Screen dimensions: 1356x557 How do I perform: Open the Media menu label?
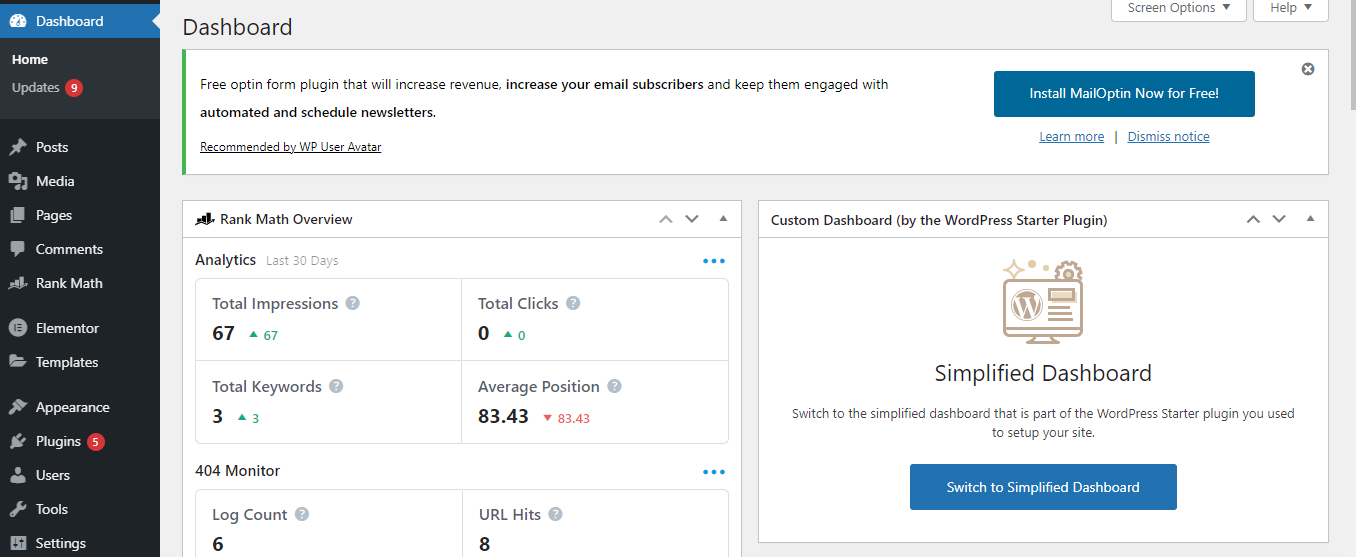[55, 181]
